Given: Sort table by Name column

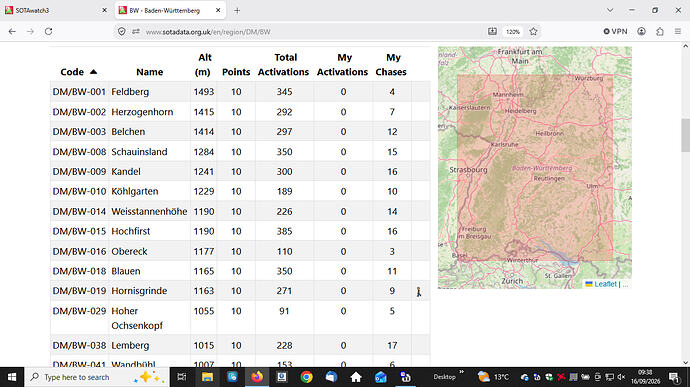Looking at the screenshot, I should pos(150,72).
